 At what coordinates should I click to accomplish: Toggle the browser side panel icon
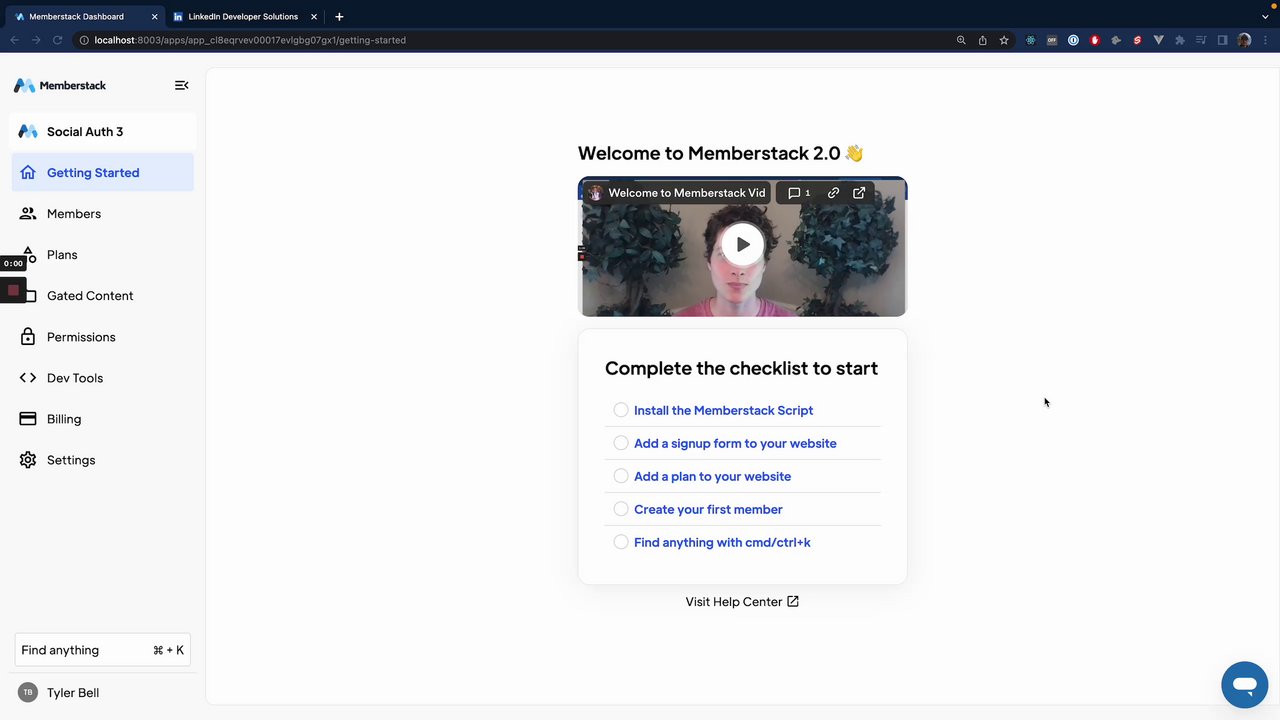[1222, 40]
